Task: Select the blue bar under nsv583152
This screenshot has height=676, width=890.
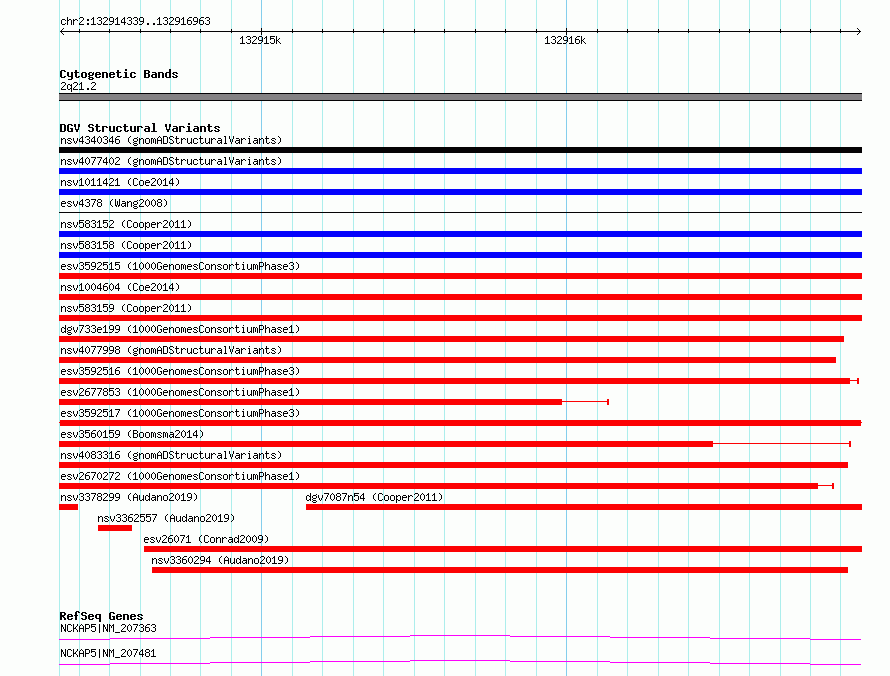Action: pyautogui.click(x=460, y=234)
